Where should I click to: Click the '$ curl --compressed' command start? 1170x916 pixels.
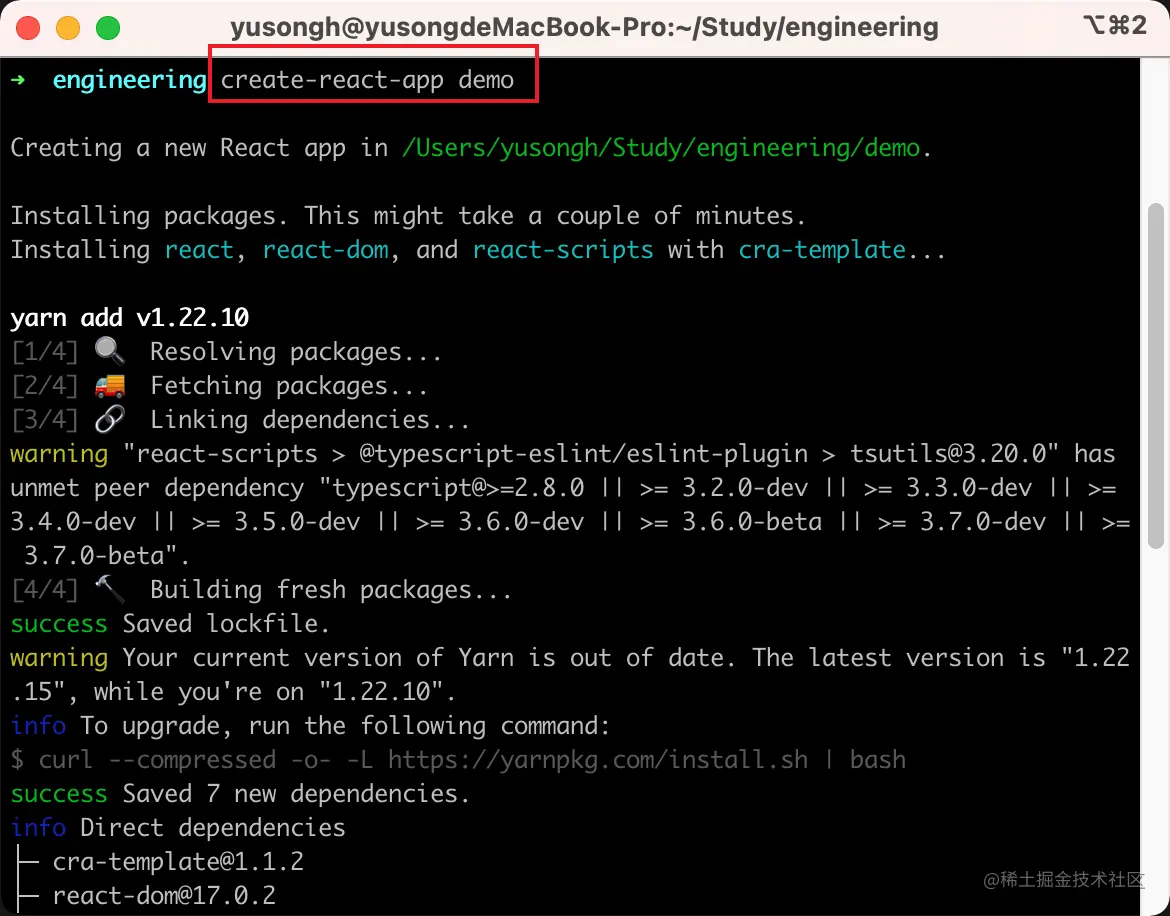[x=143, y=759]
